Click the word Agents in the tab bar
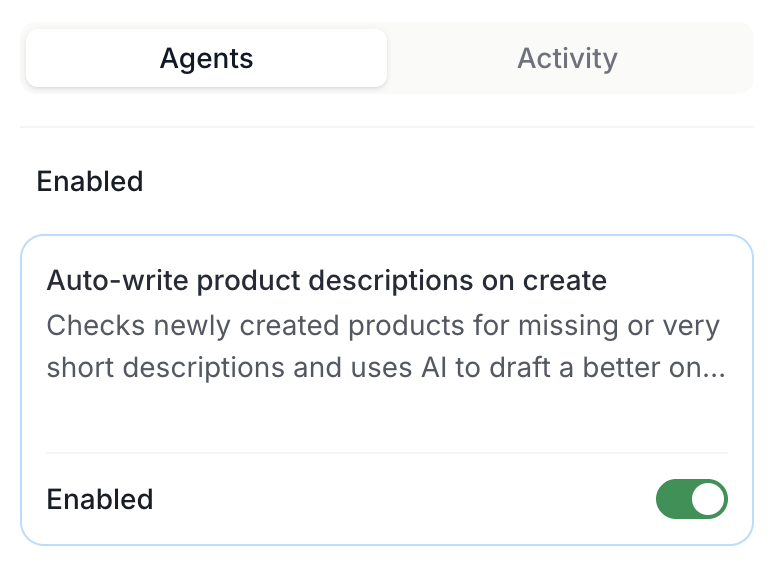Screen dimensions: 774x572 point(206,59)
